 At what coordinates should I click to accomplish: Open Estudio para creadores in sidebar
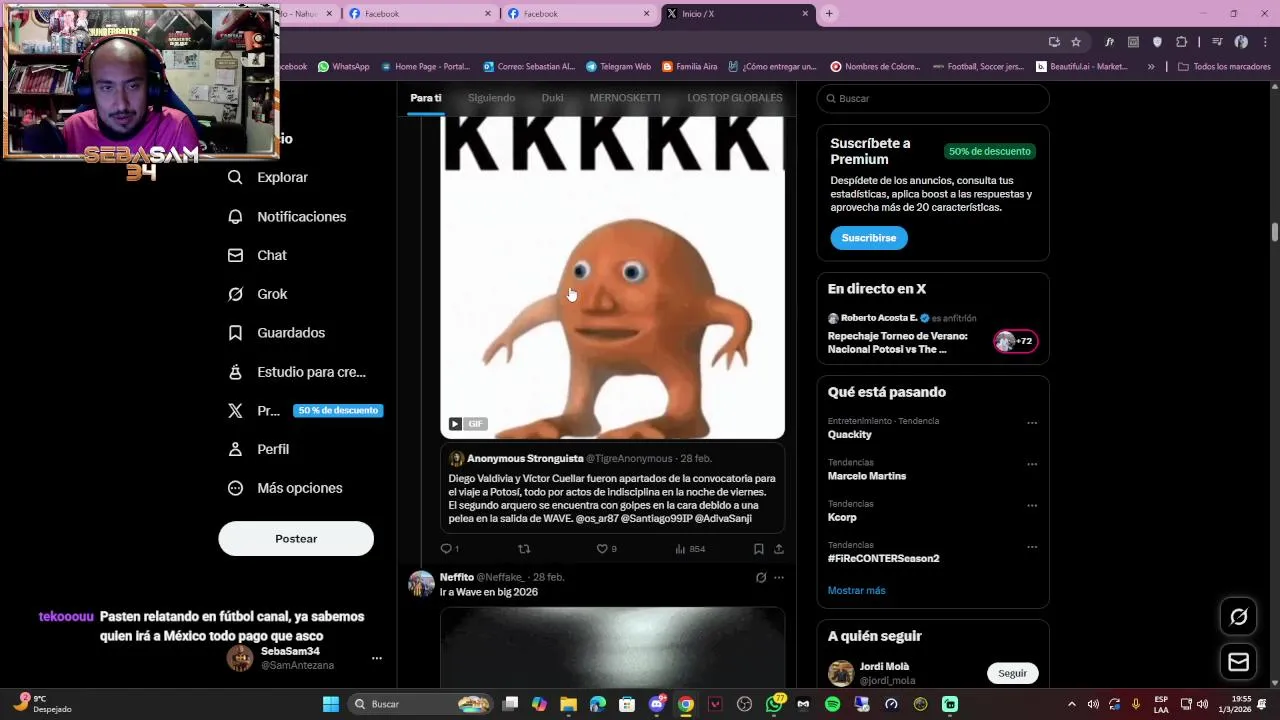(297, 372)
